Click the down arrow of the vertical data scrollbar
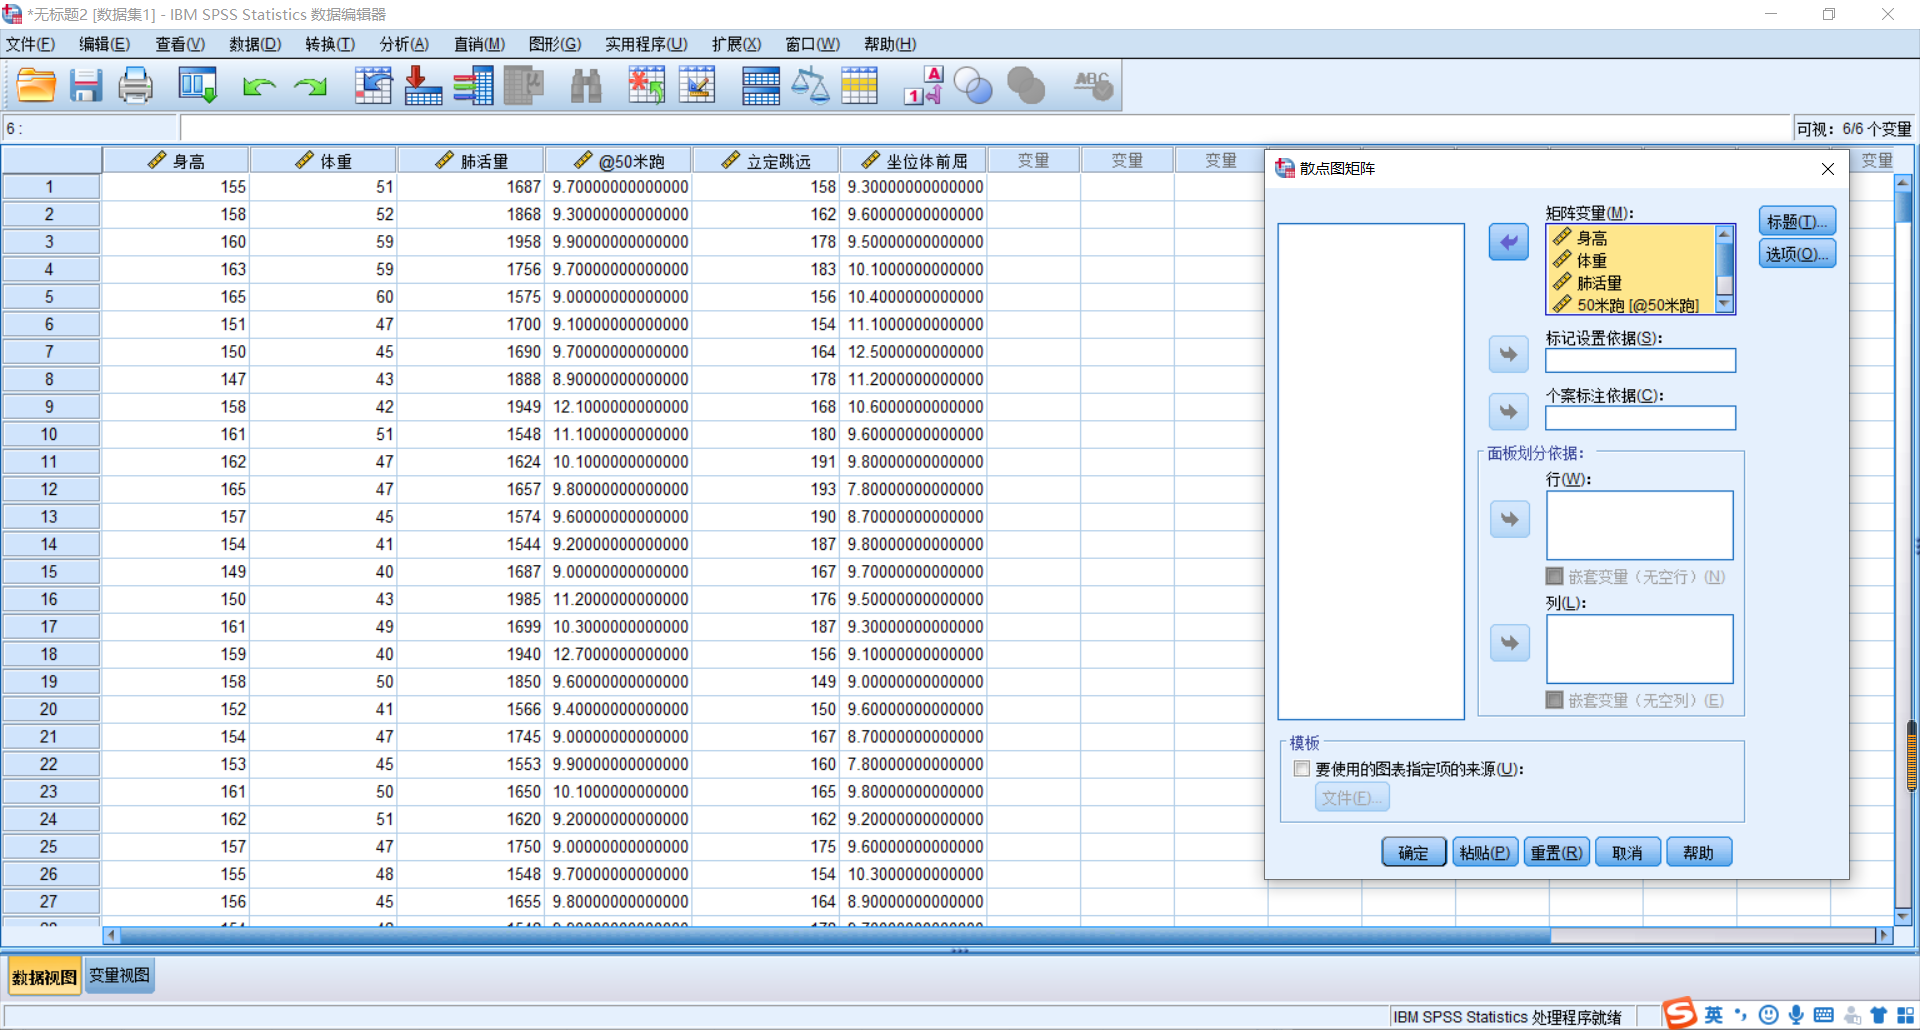Image resolution: width=1920 pixels, height=1030 pixels. (1903, 916)
